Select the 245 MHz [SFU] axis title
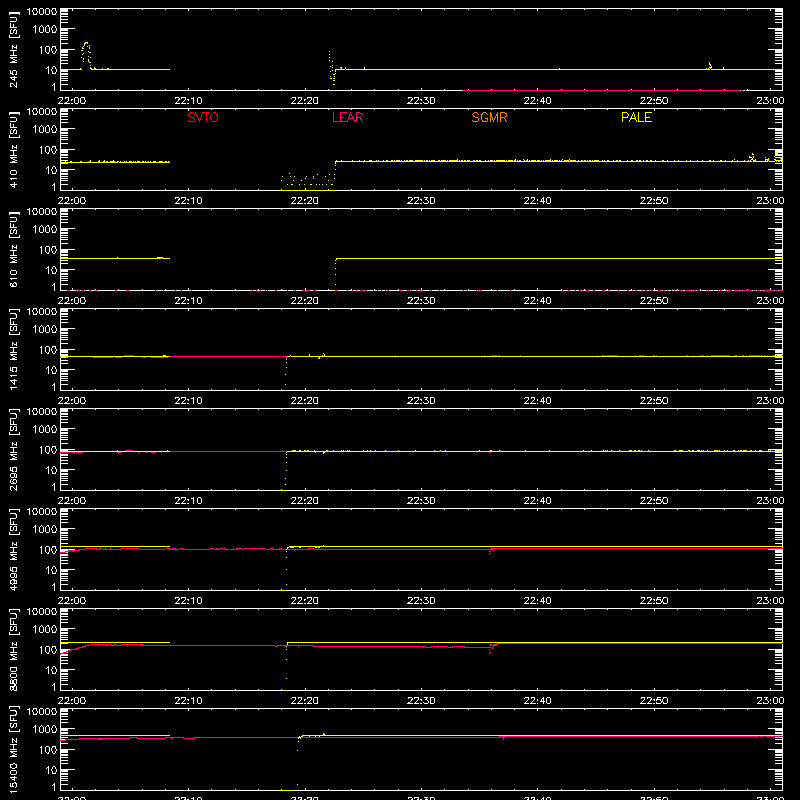The height and width of the screenshot is (800, 800). [13, 49]
